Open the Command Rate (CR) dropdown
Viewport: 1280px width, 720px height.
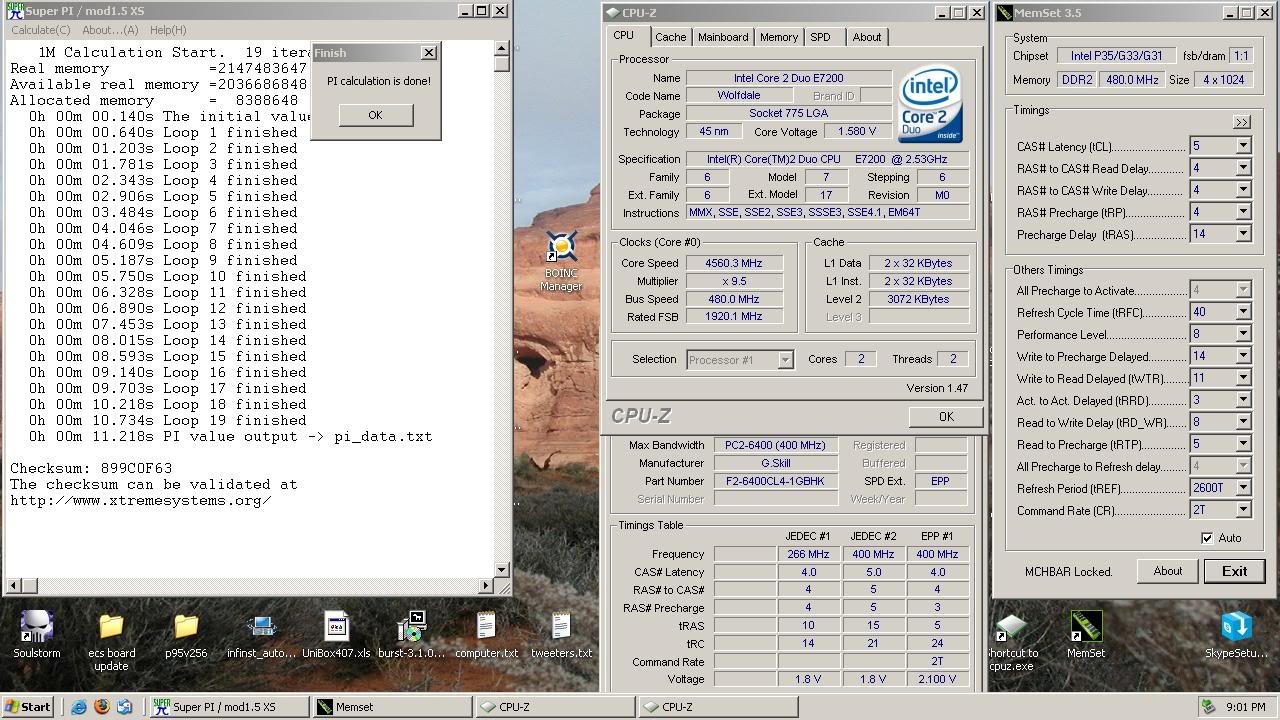[1243, 510]
